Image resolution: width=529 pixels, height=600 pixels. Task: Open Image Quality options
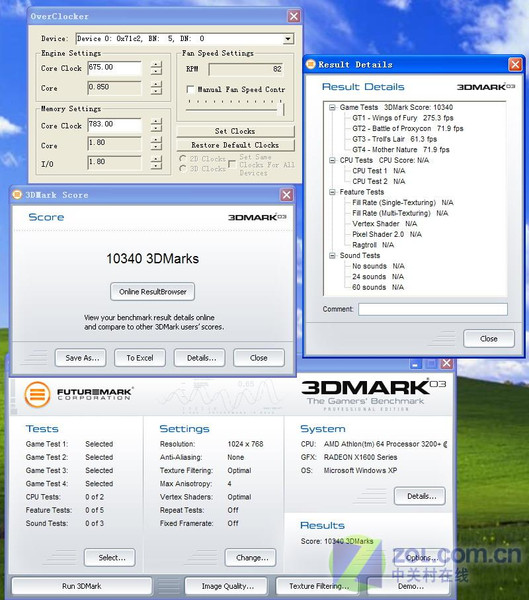pyautogui.click(x=228, y=586)
